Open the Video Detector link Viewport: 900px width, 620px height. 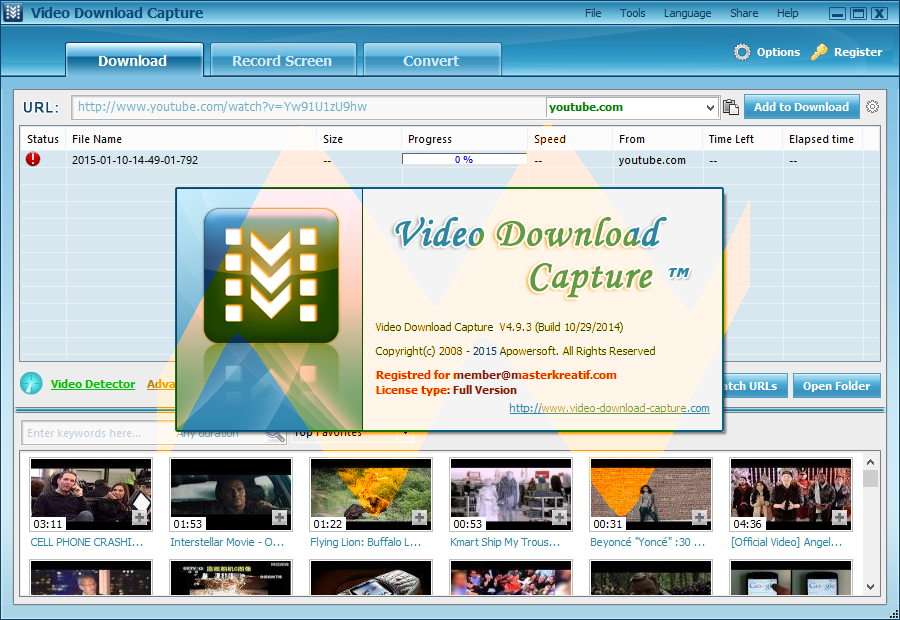[x=93, y=384]
